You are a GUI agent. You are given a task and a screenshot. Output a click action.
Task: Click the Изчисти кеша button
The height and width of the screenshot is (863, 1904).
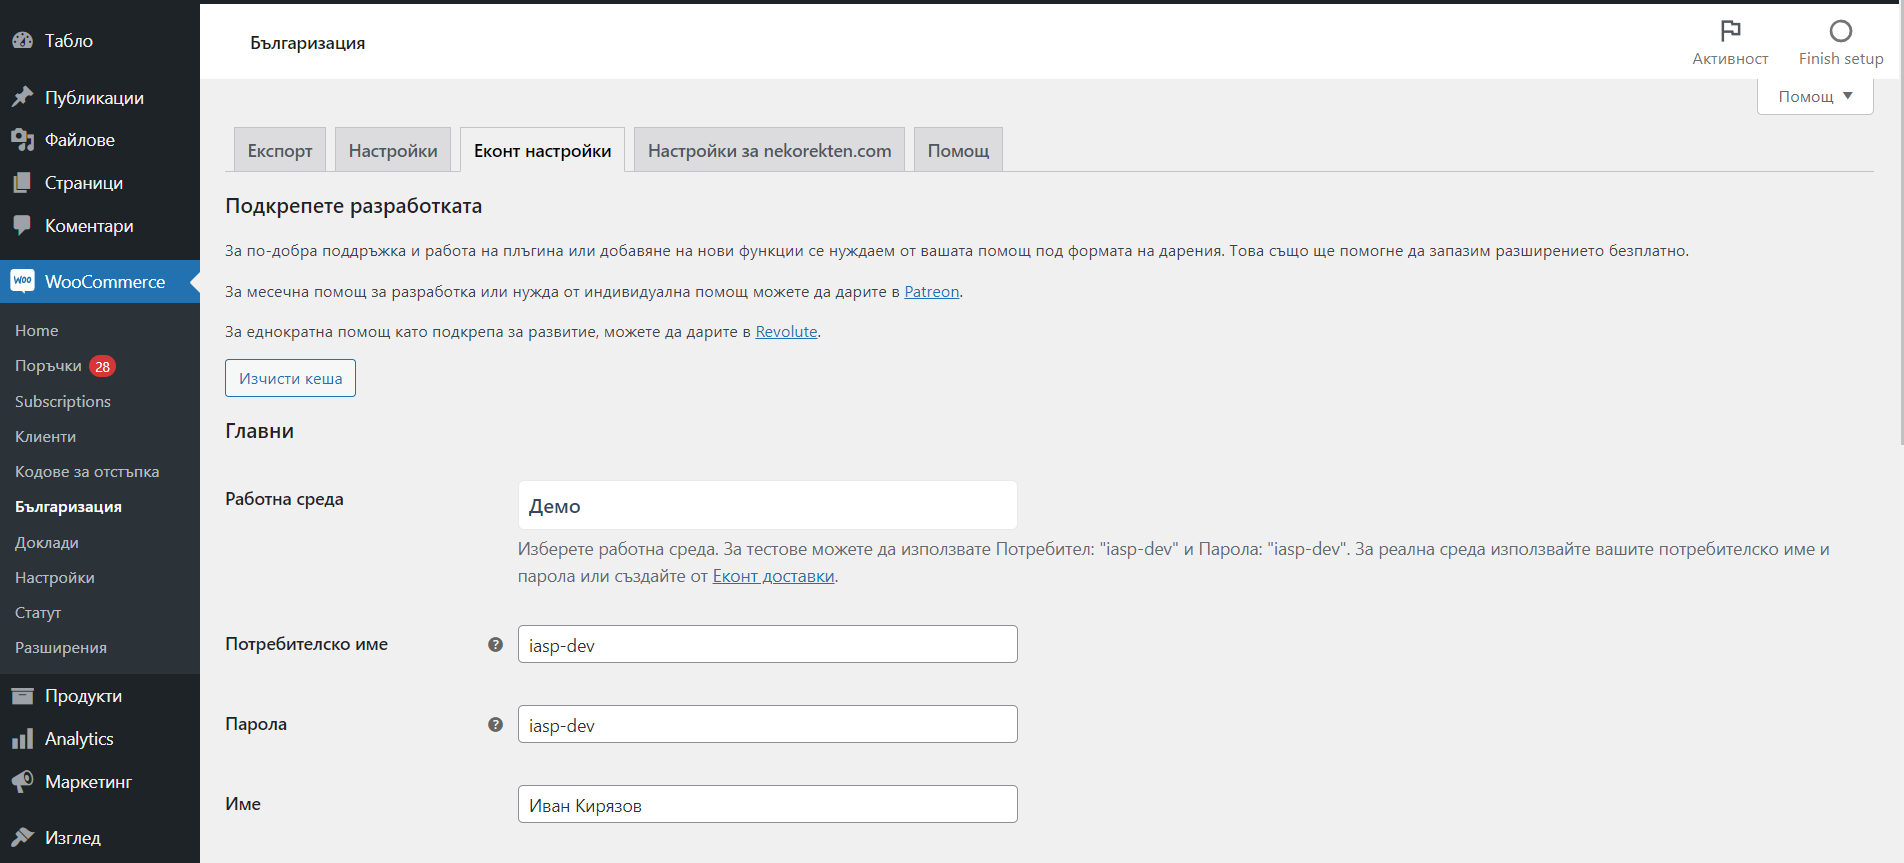[290, 378]
